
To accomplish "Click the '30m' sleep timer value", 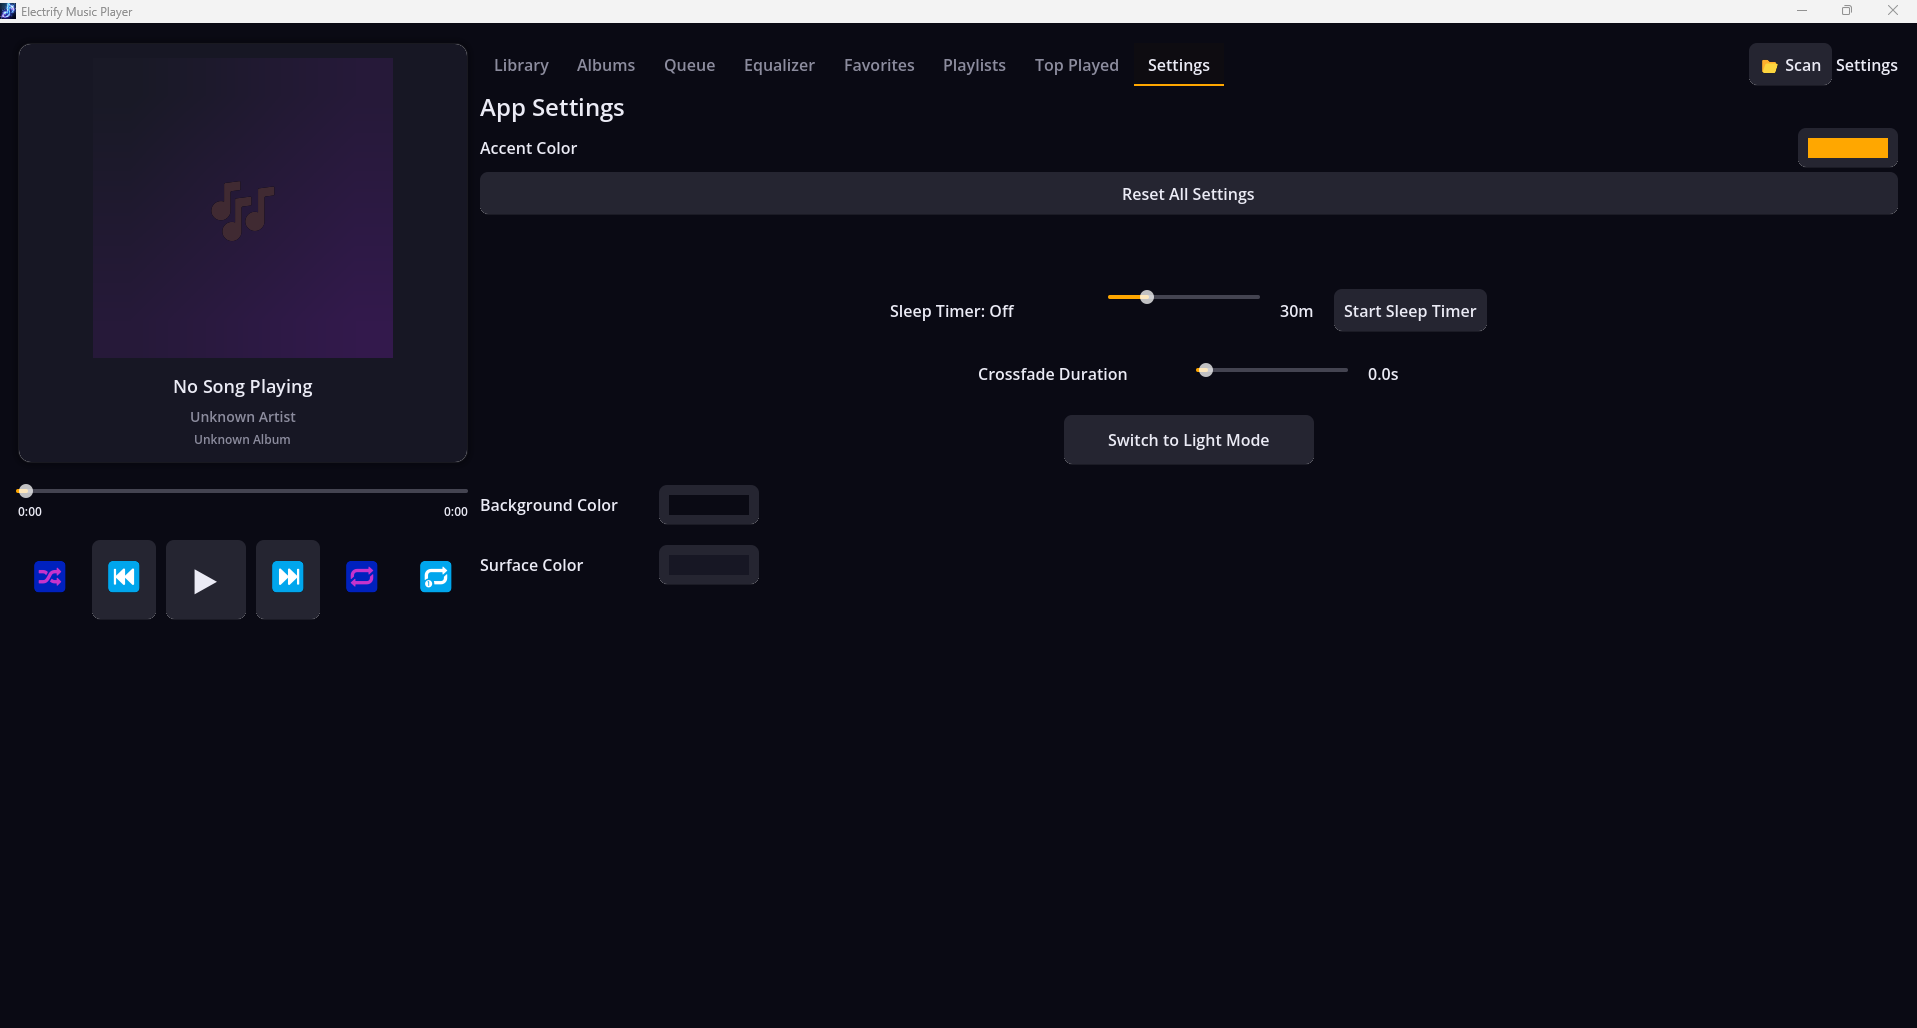I will [x=1296, y=311].
